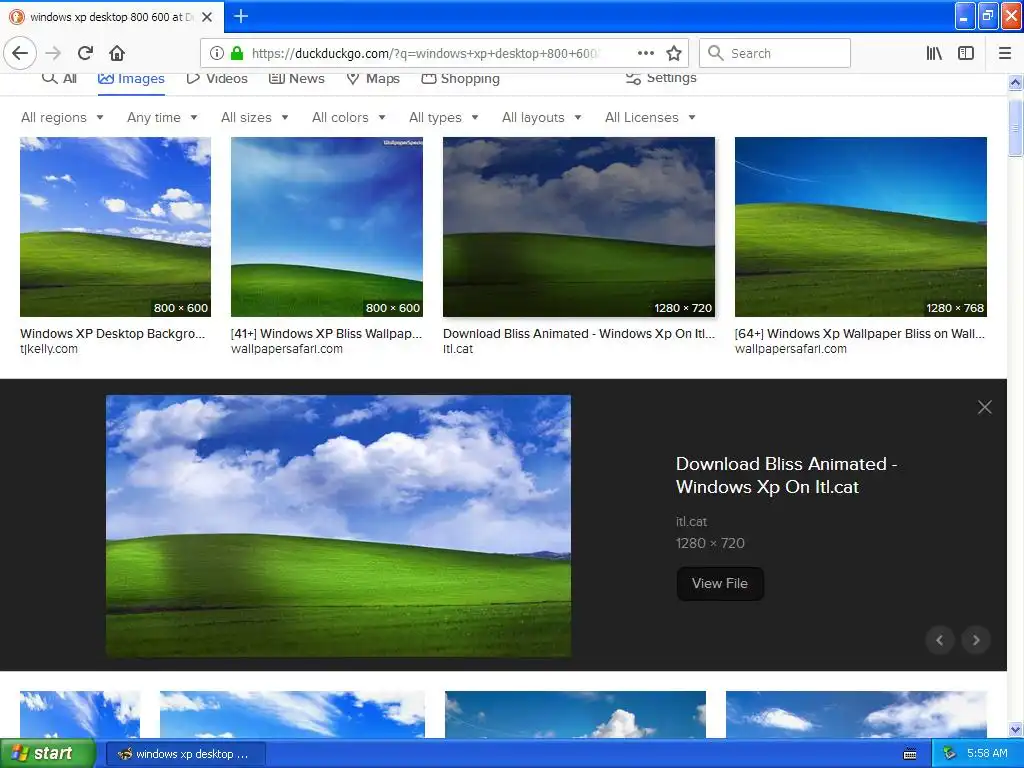The height and width of the screenshot is (768, 1024).
Task: Expand the Any time filter
Action: click(x=162, y=118)
